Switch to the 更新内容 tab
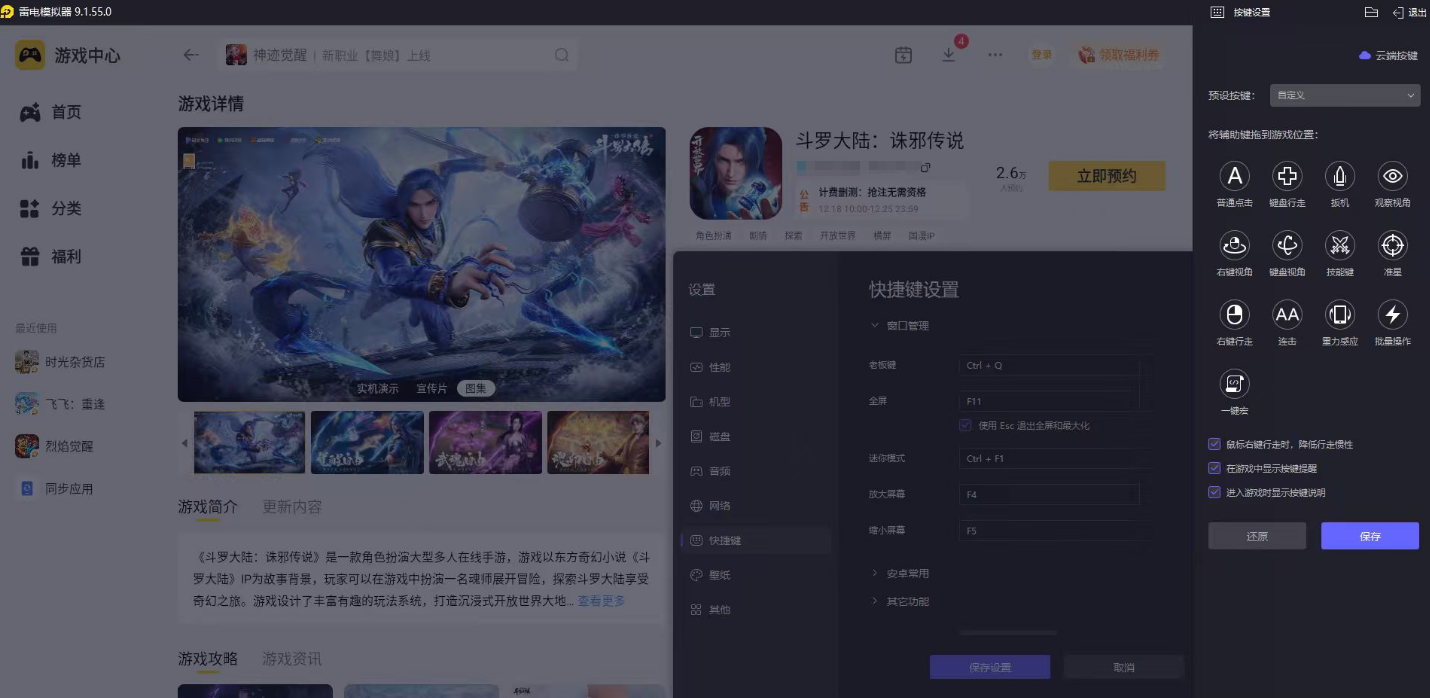Screen dimensions: 1430x698 pos(292,507)
